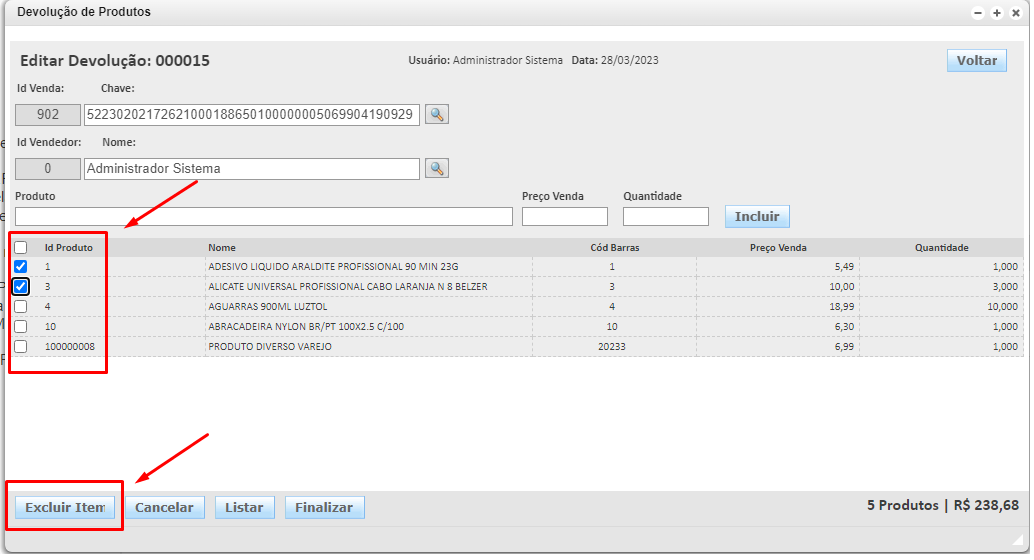This screenshot has width=1034, height=560.
Task: Maximize the window with plus icon
Action: tap(997, 13)
